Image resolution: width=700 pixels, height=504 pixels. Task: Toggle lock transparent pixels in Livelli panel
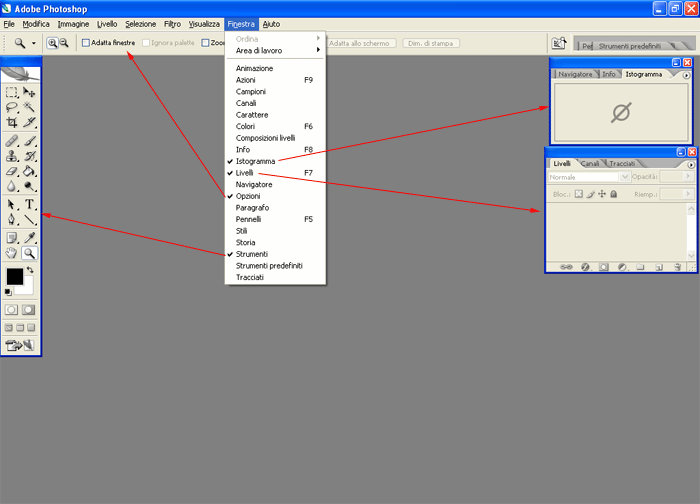(x=579, y=194)
